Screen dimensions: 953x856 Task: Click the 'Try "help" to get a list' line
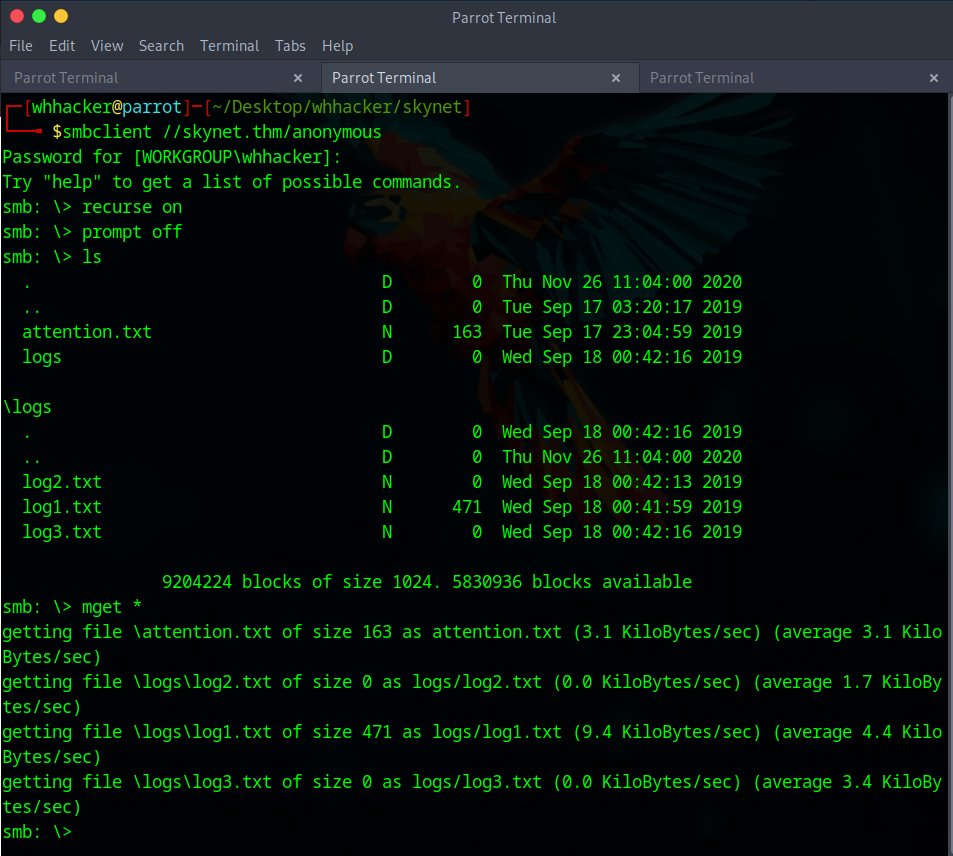pyautogui.click(x=232, y=182)
